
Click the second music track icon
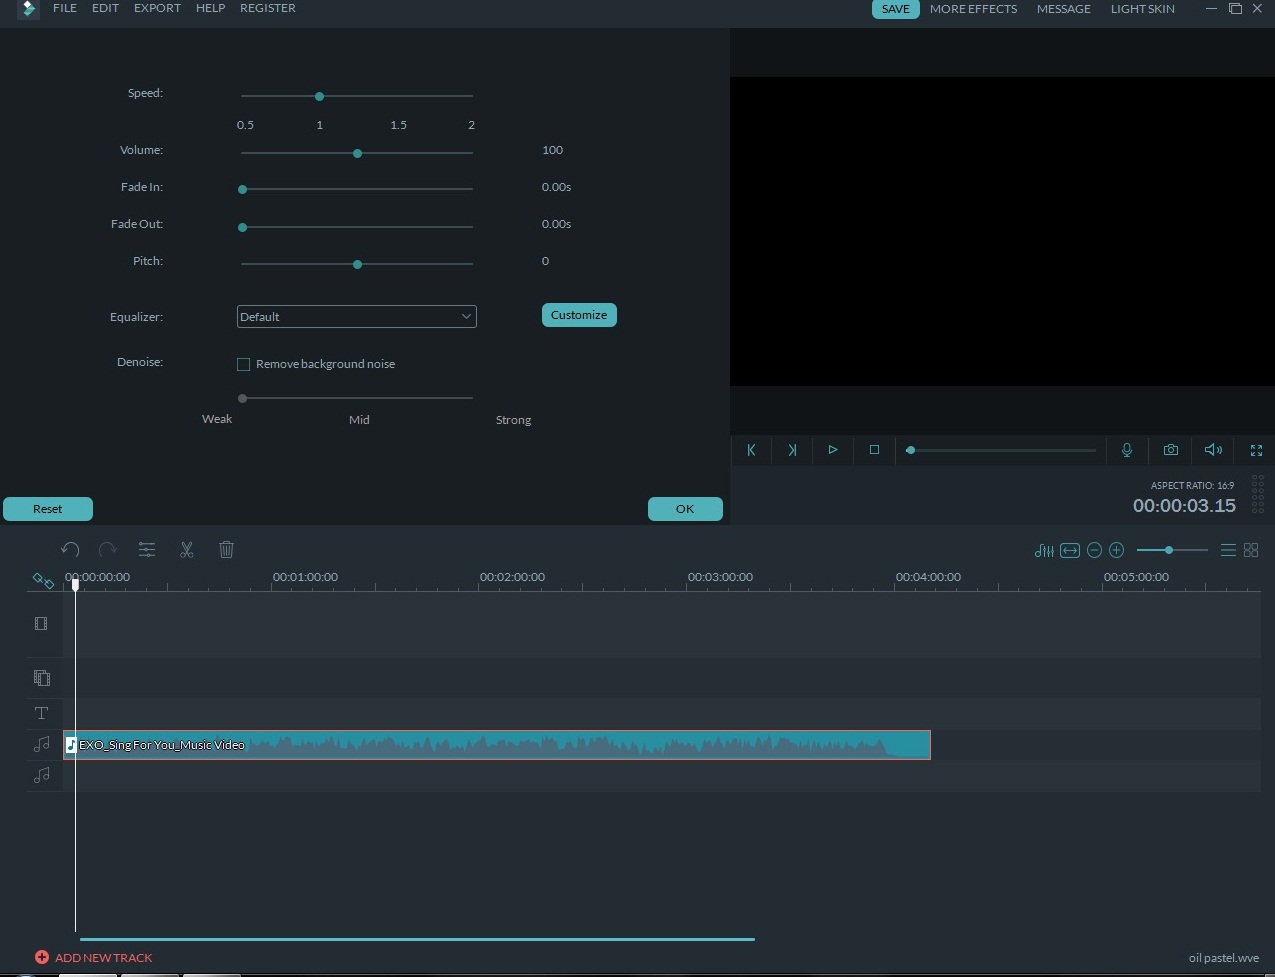coord(41,775)
